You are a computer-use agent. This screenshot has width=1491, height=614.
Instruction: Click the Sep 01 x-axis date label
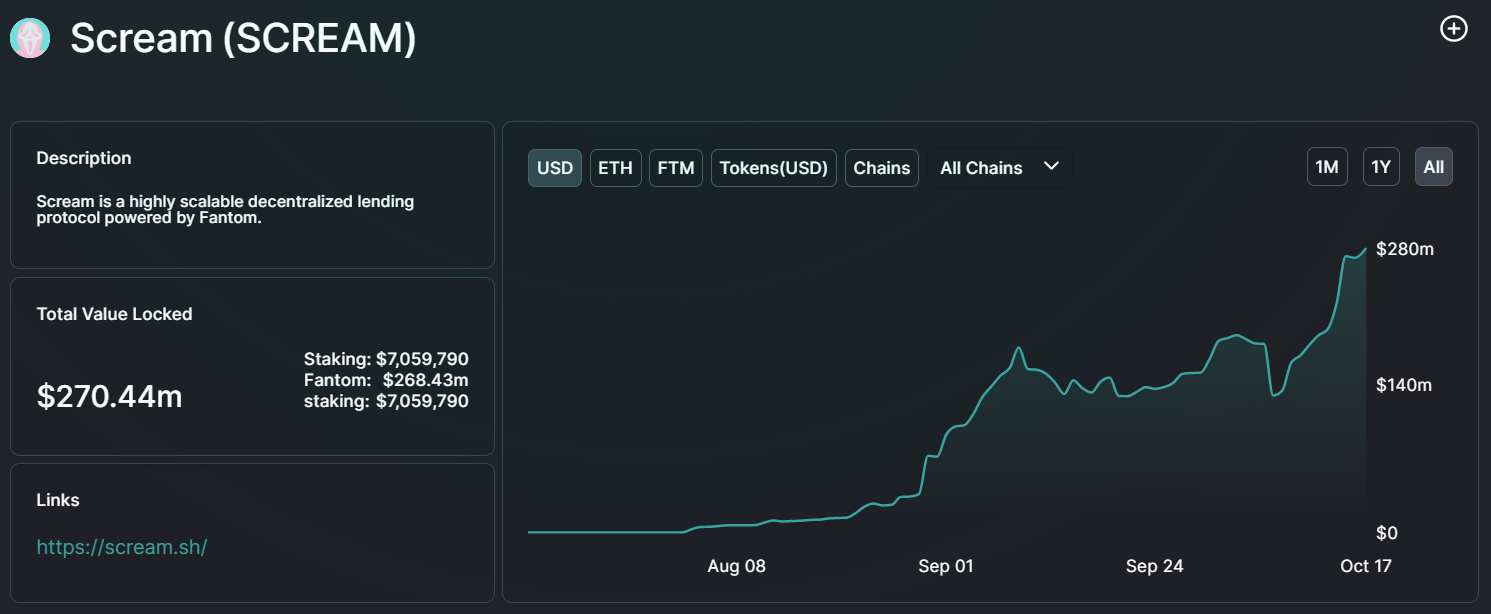(946, 566)
